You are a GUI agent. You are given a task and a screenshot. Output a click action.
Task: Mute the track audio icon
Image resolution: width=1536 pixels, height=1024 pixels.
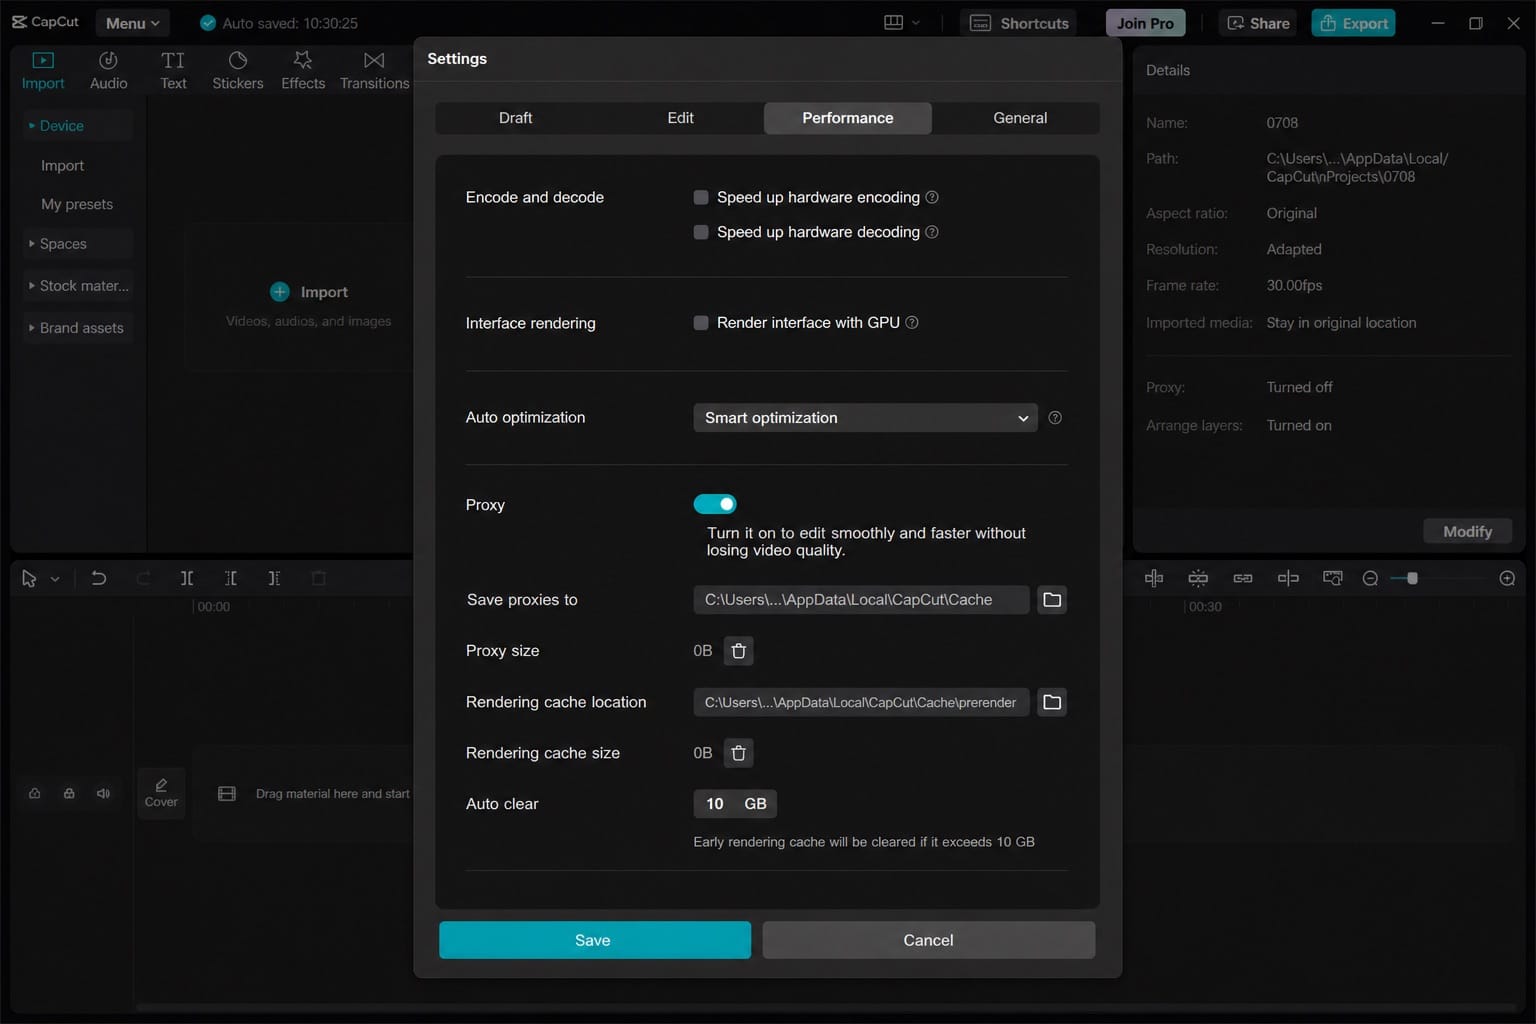pos(103,793)
